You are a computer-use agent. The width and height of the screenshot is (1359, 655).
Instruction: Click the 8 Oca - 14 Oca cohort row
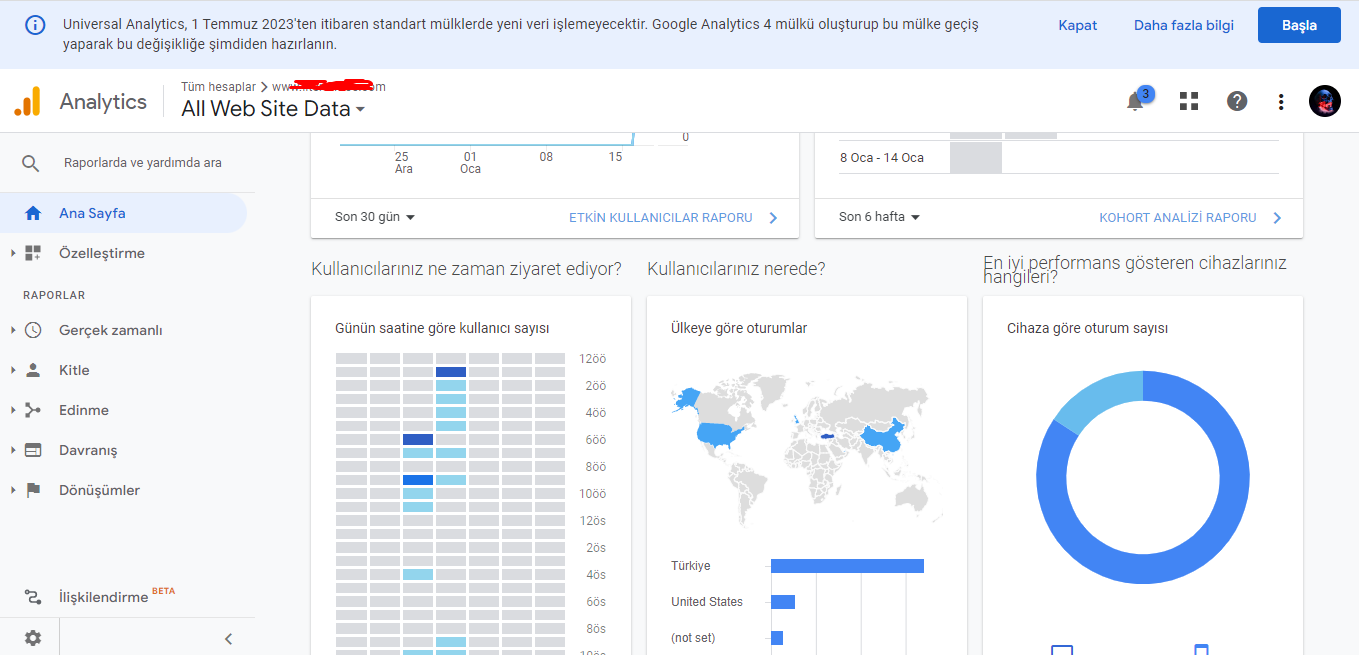click(x=1059, y=158)
